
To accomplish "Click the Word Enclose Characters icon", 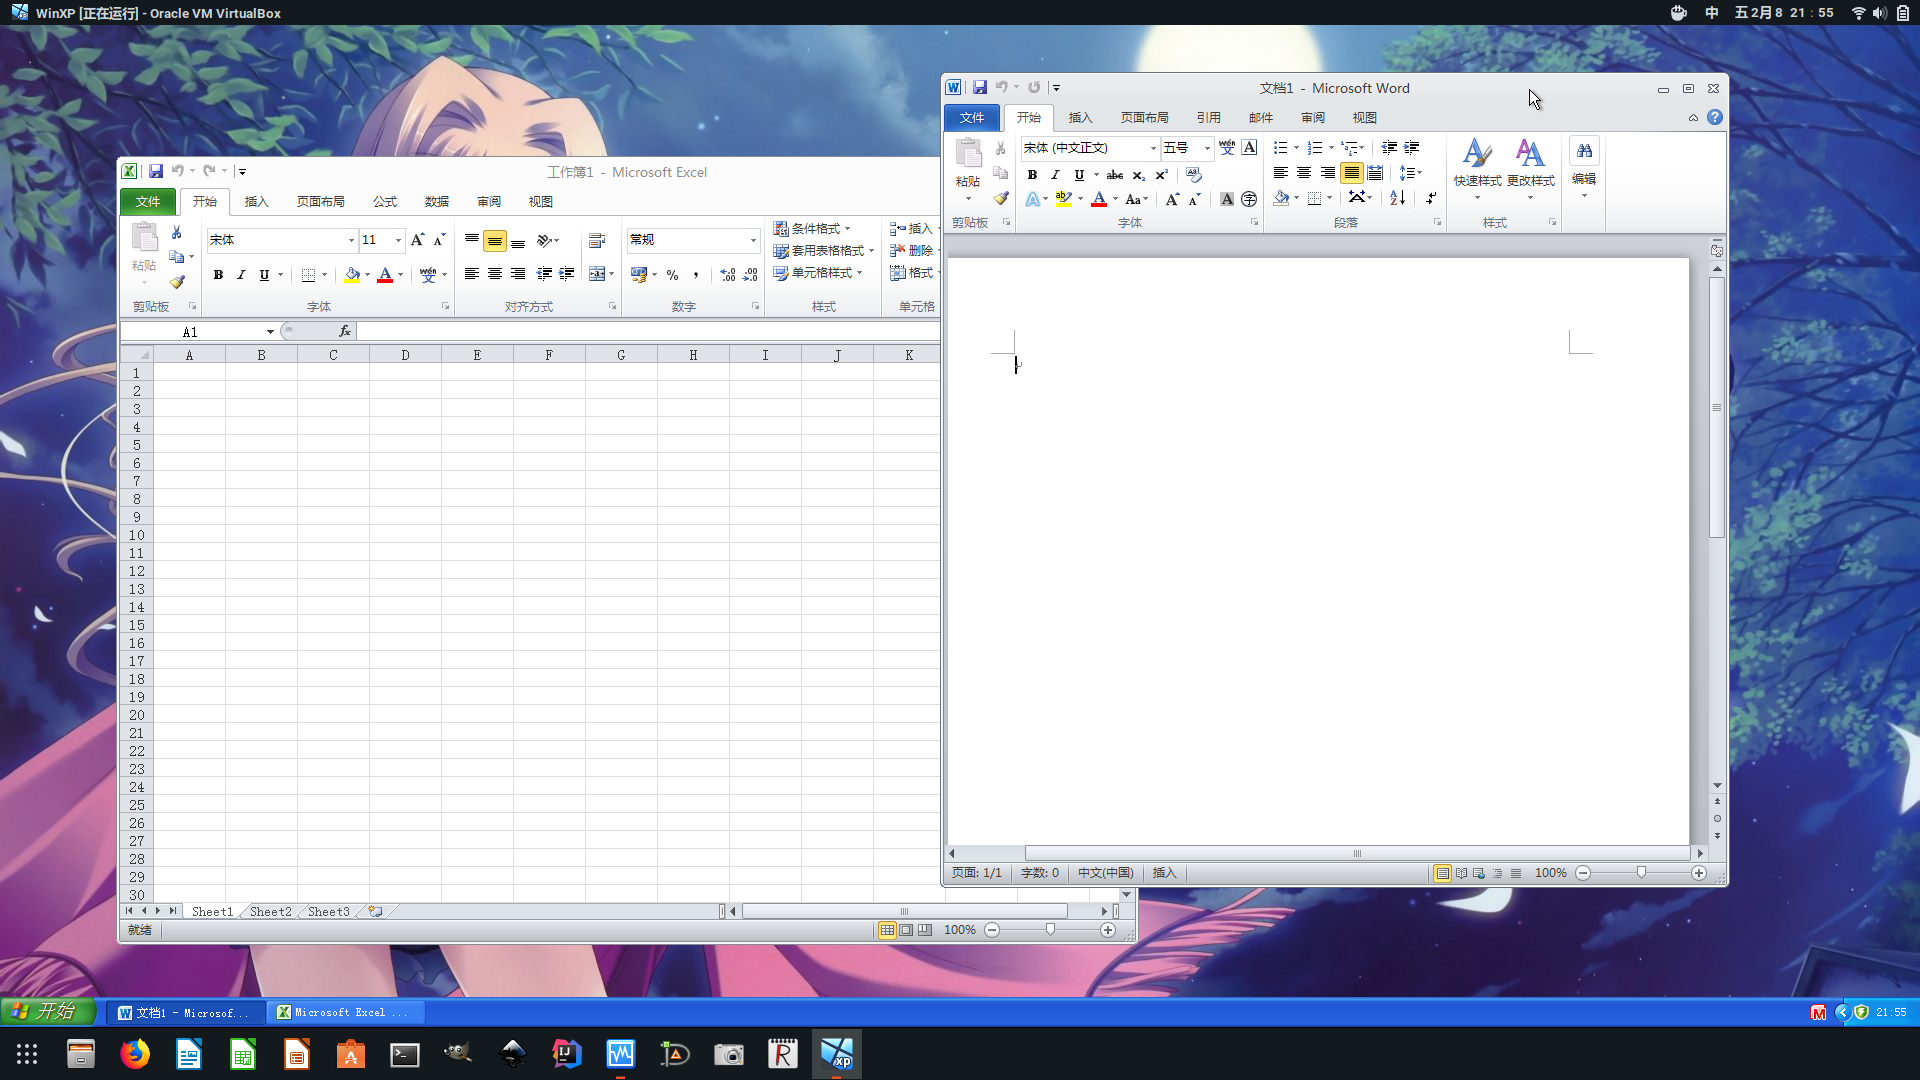I will pos(1250,199).
